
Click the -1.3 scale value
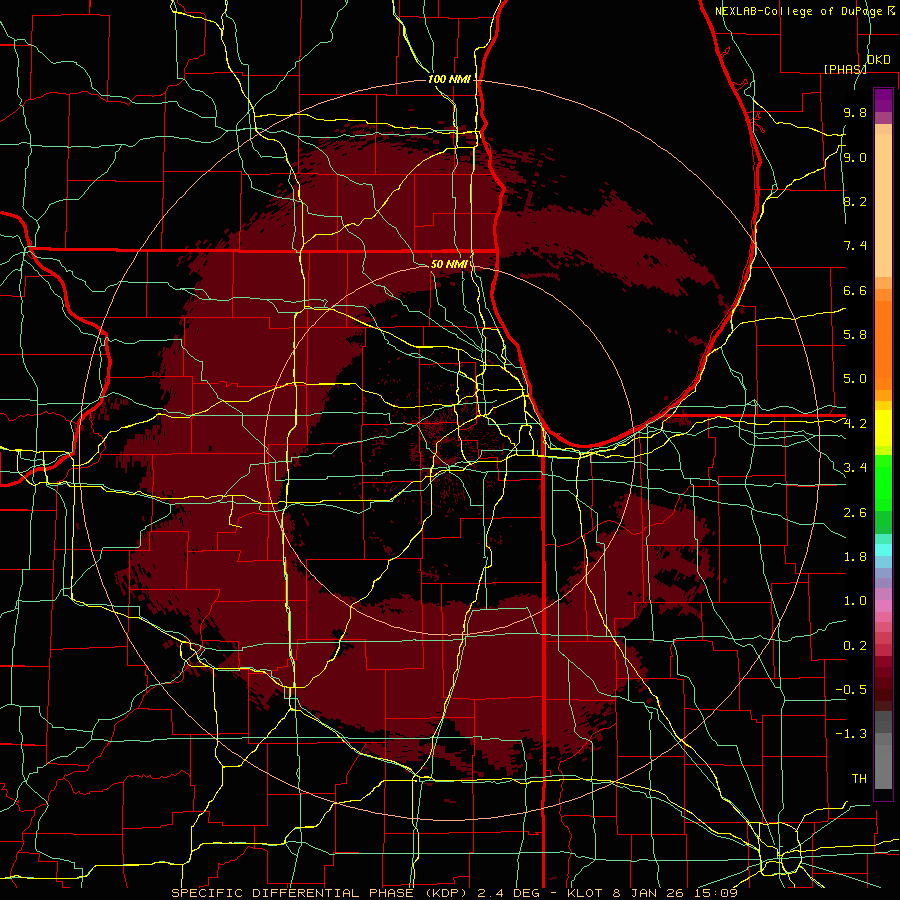tap(851, 734)
